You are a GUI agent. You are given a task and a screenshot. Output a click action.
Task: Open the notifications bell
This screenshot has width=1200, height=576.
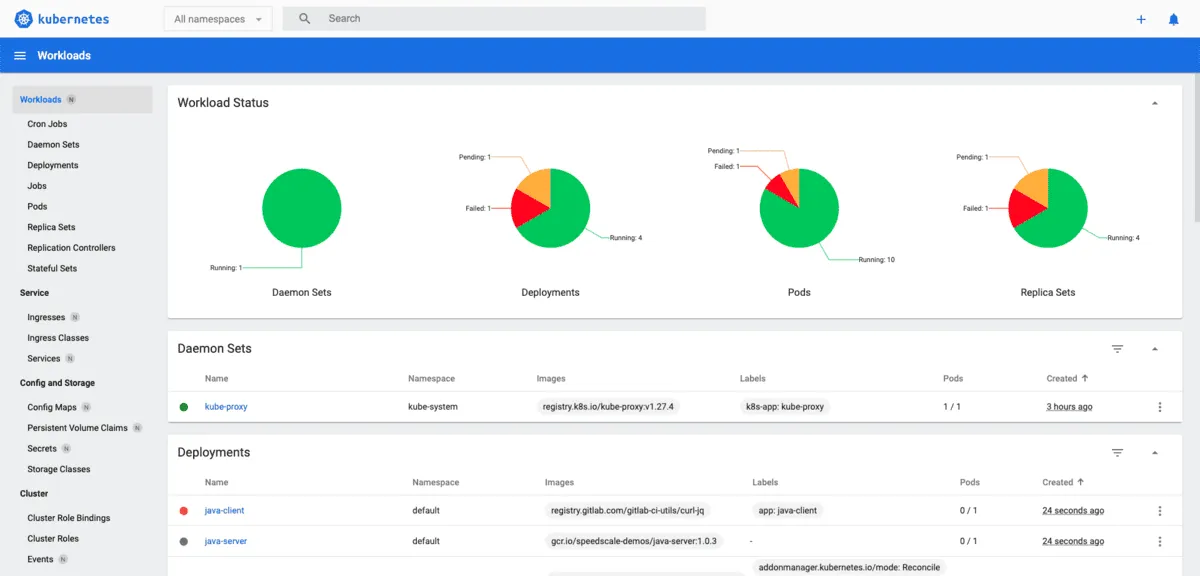pos(1172,18)
